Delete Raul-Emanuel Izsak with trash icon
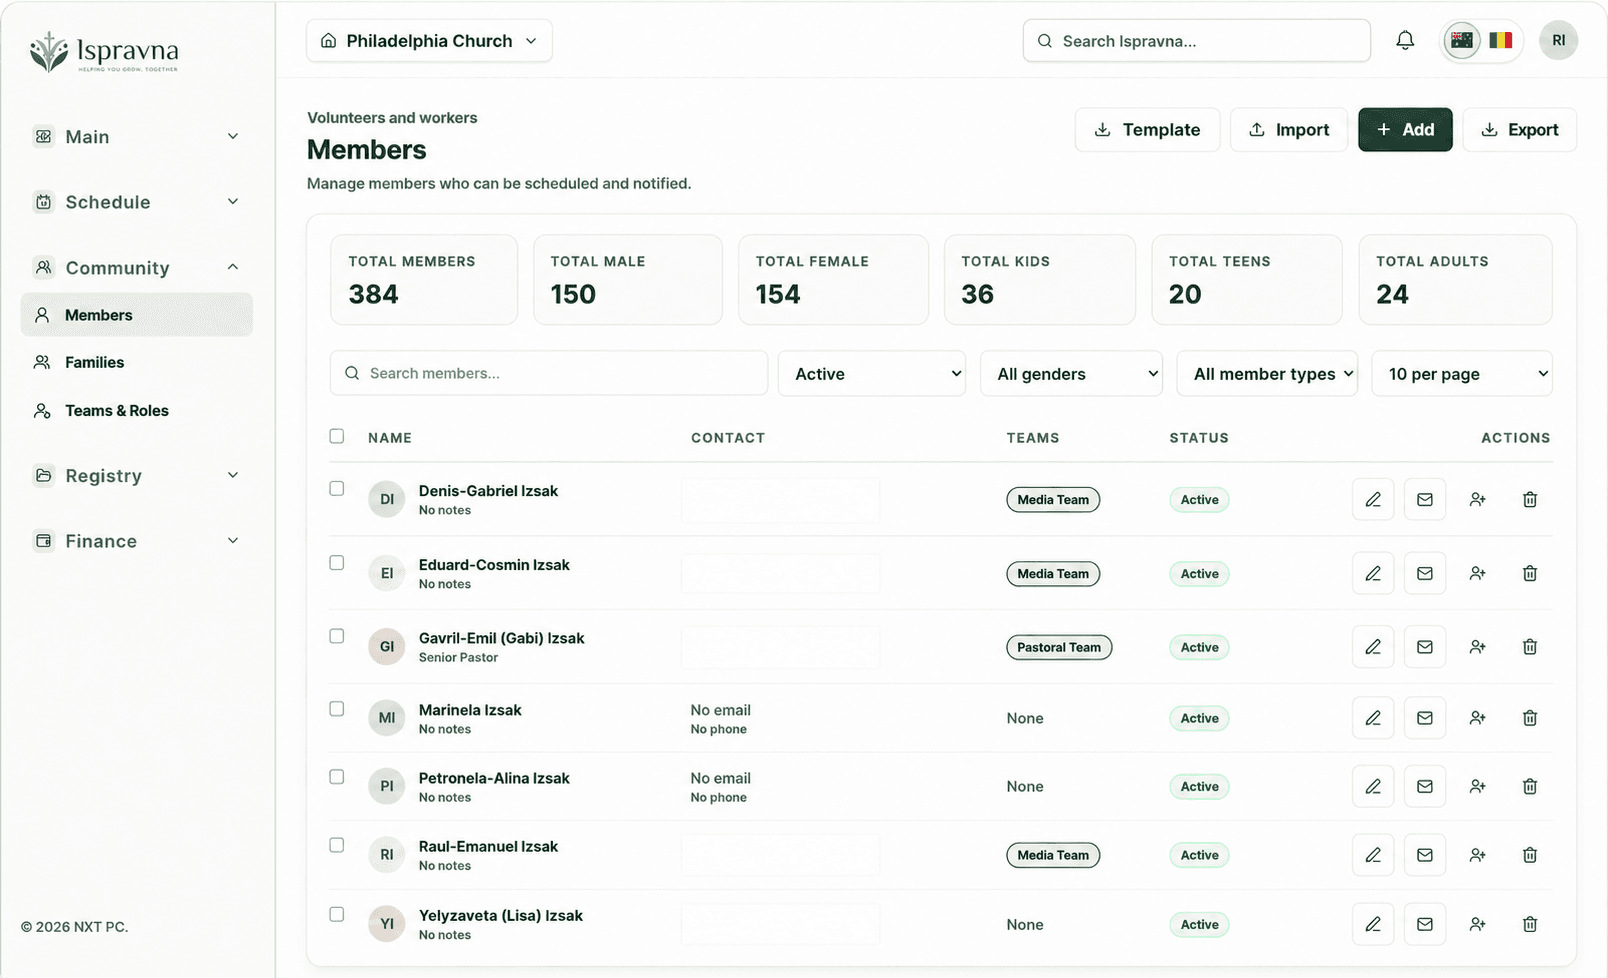The width and height of the screenshot is (1608, 978). coord(1530,855)
